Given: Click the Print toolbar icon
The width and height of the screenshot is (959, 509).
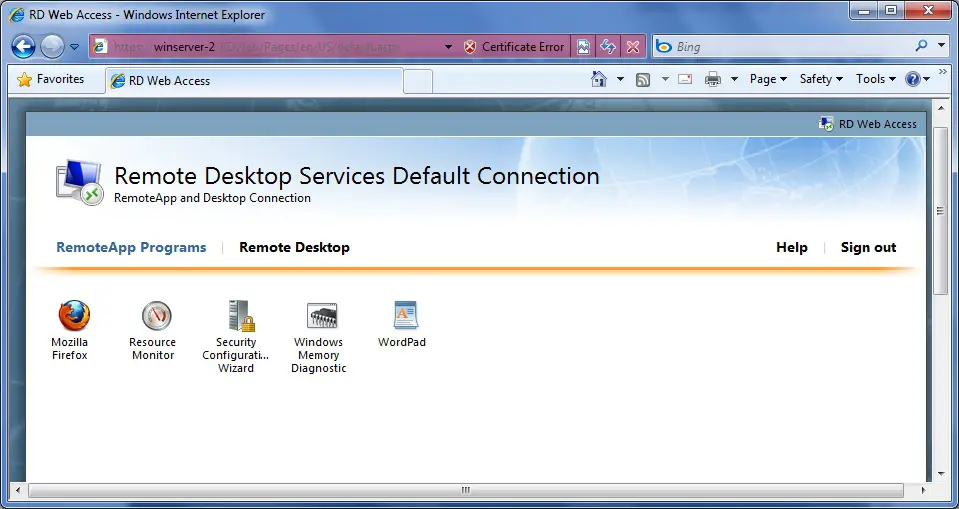Looking at the screenshot, I should coord(713,79).
